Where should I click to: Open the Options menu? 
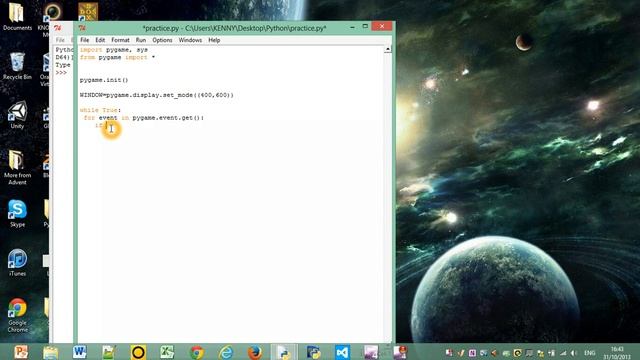[162, 40]
